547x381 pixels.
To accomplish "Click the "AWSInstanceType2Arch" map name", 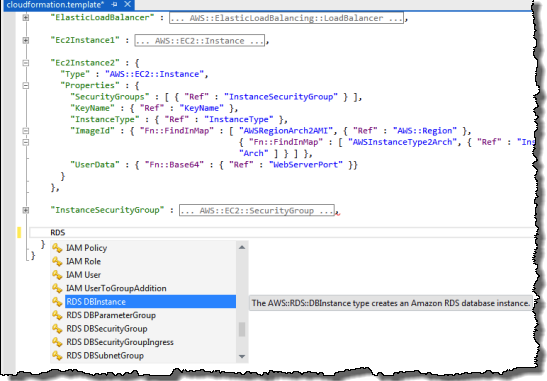I will [x=403, y=142].
